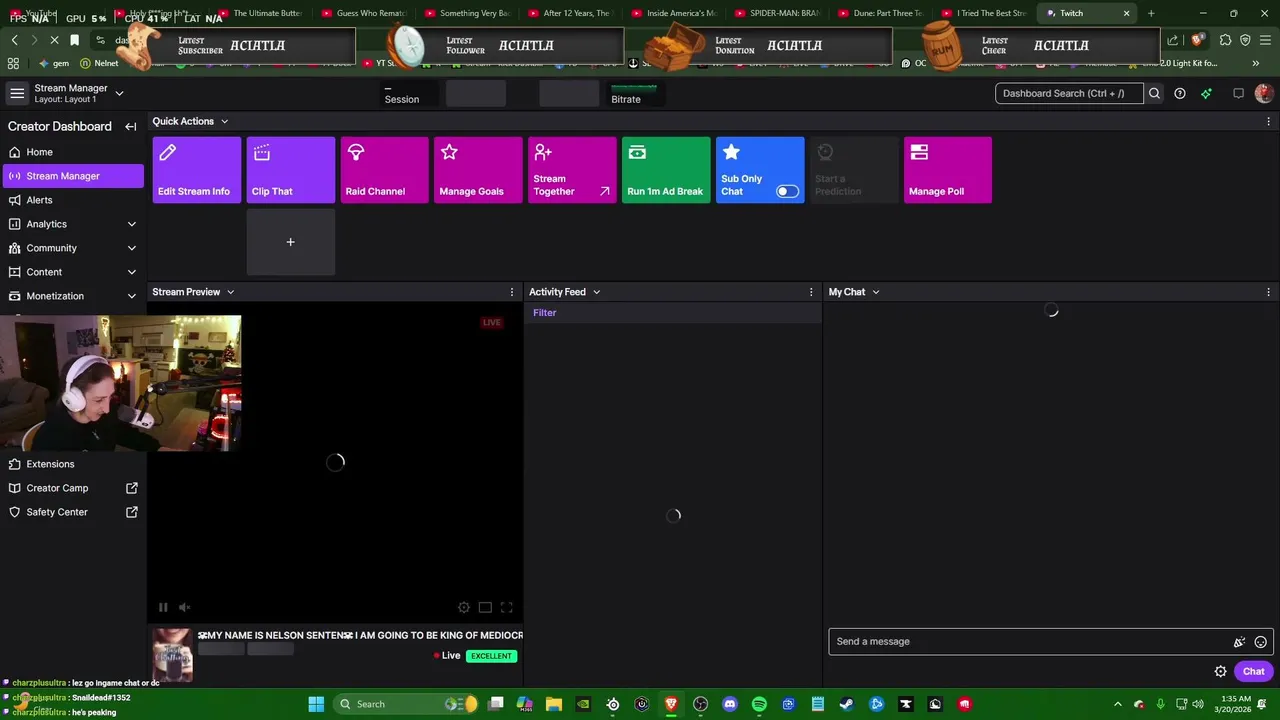This screenshot has width=1280, height=720.
Task: Expand the Quick Actions dropdown
Action: pyautogui.click(x=224, y=121)
